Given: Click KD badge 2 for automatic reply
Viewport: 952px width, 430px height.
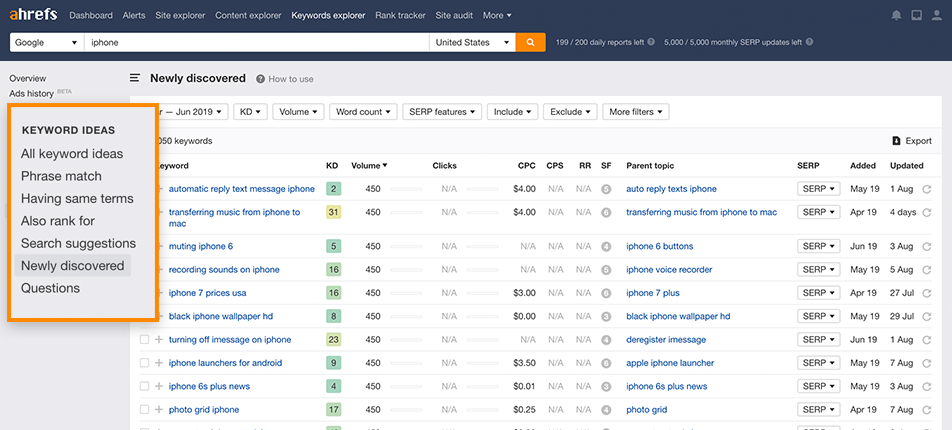Looking at the screenshot, I should [x=333, y=189].
